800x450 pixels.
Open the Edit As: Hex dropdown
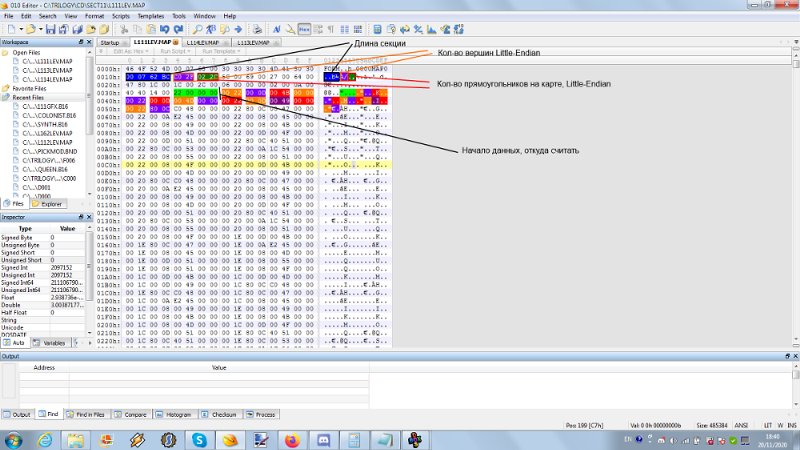point(130,52)
